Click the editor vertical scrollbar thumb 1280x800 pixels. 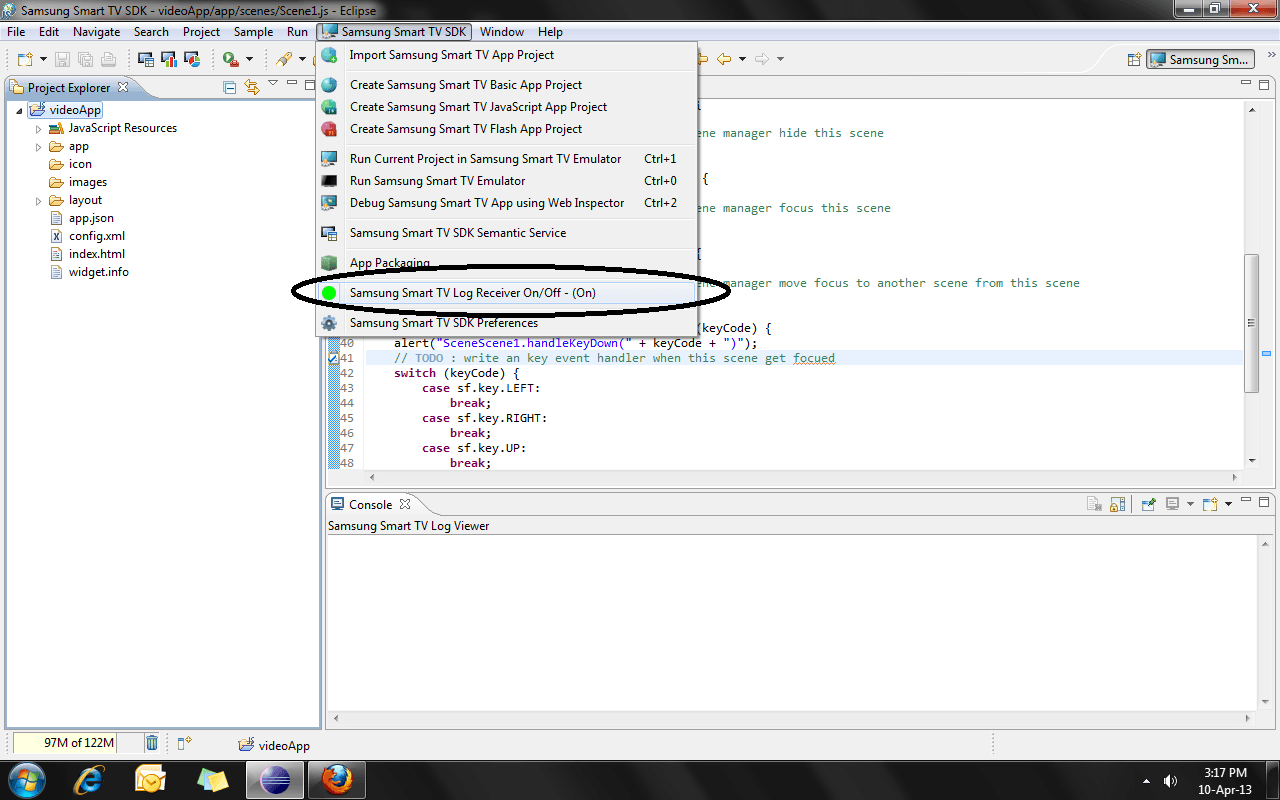click(x=1252, y=323)
